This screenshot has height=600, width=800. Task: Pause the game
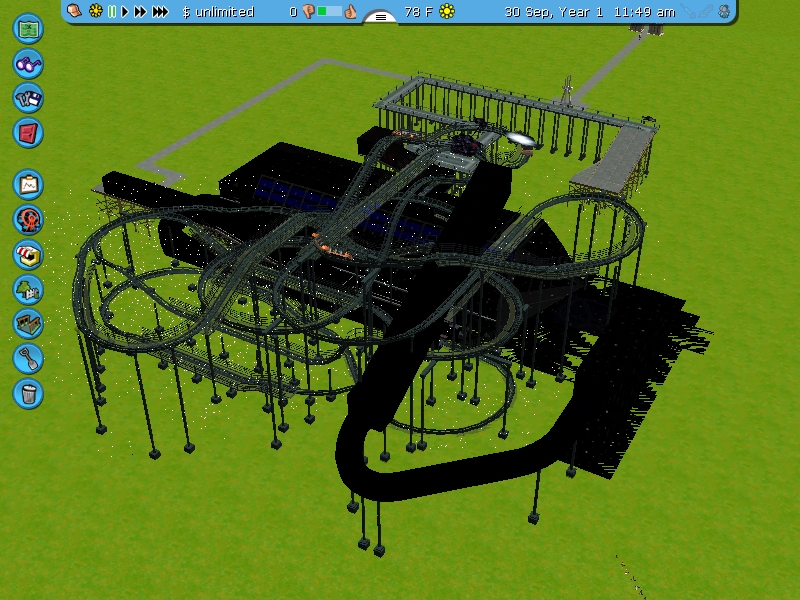point(112,12)
